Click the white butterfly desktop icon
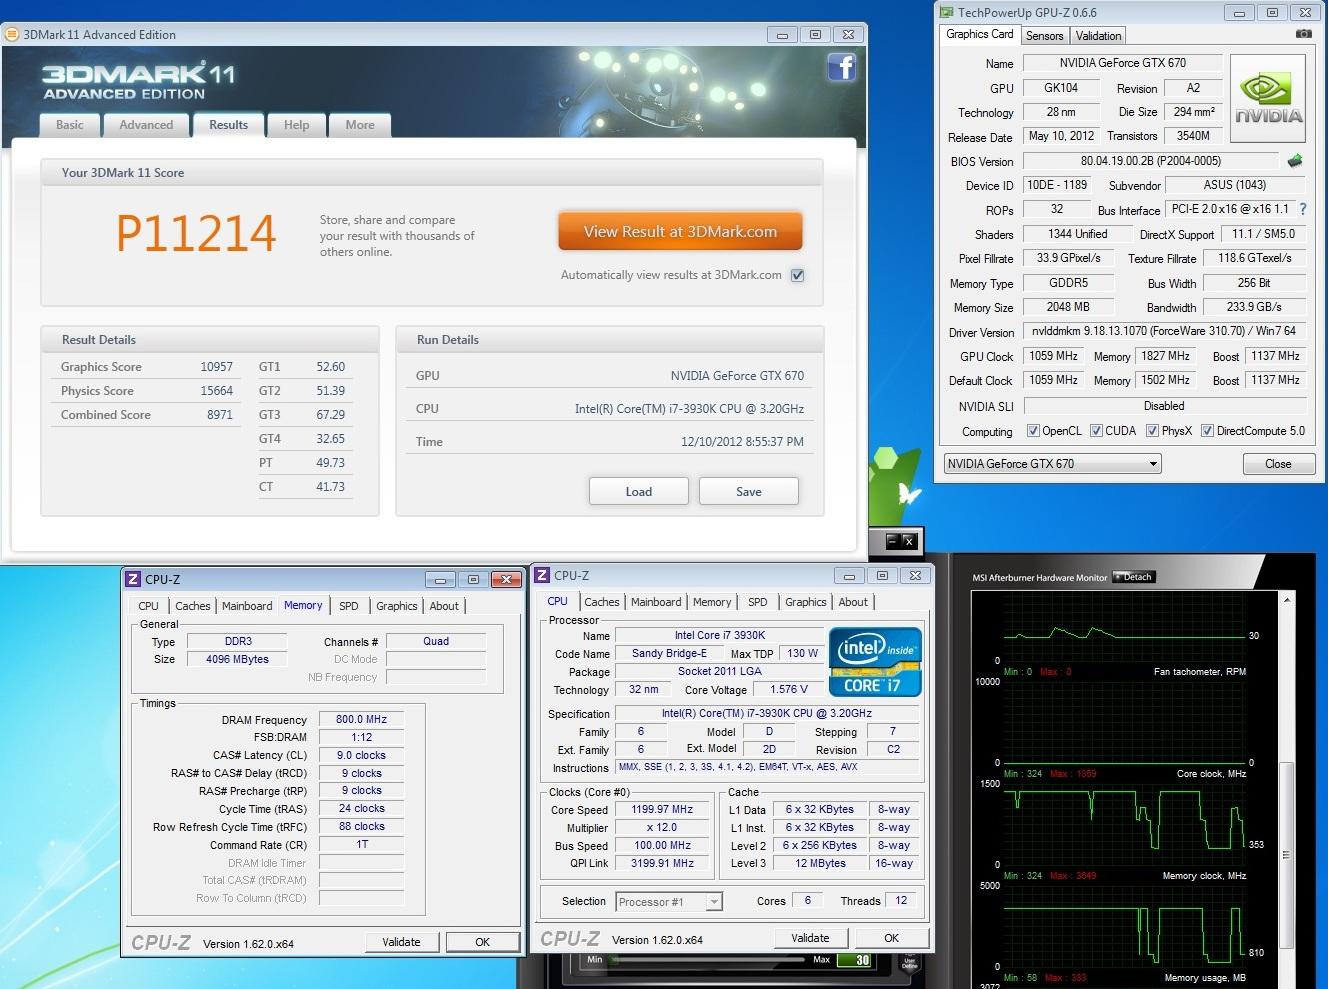Image resolution: width=1328 pixels, height=989 pixels. pos(908,494)
